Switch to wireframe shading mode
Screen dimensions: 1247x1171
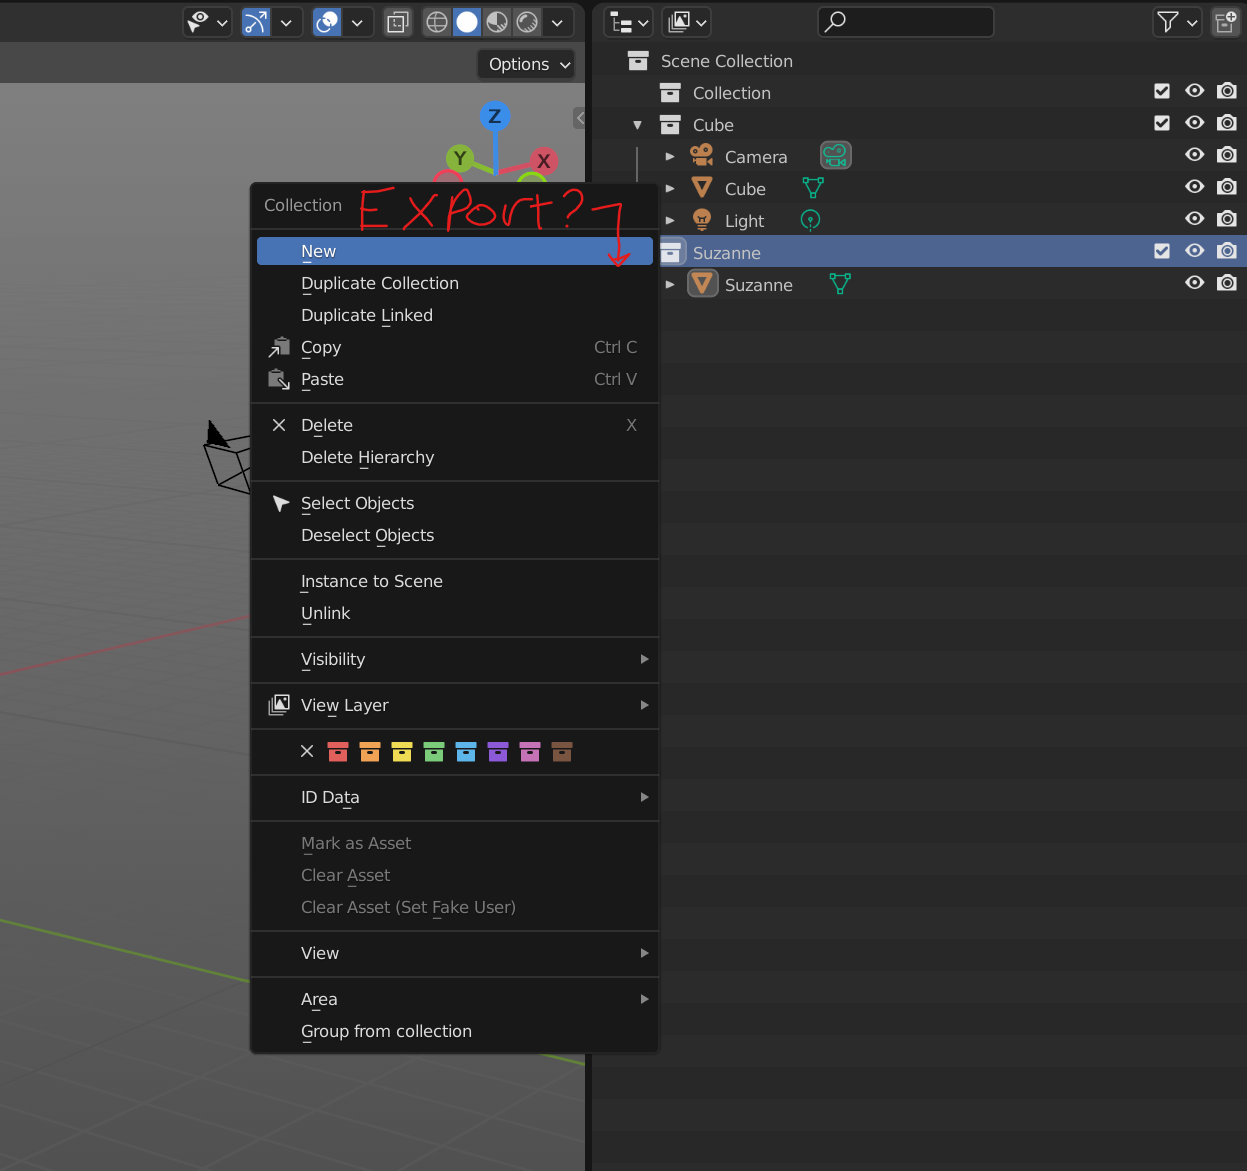pyautogui.click(x=437, y=22)
